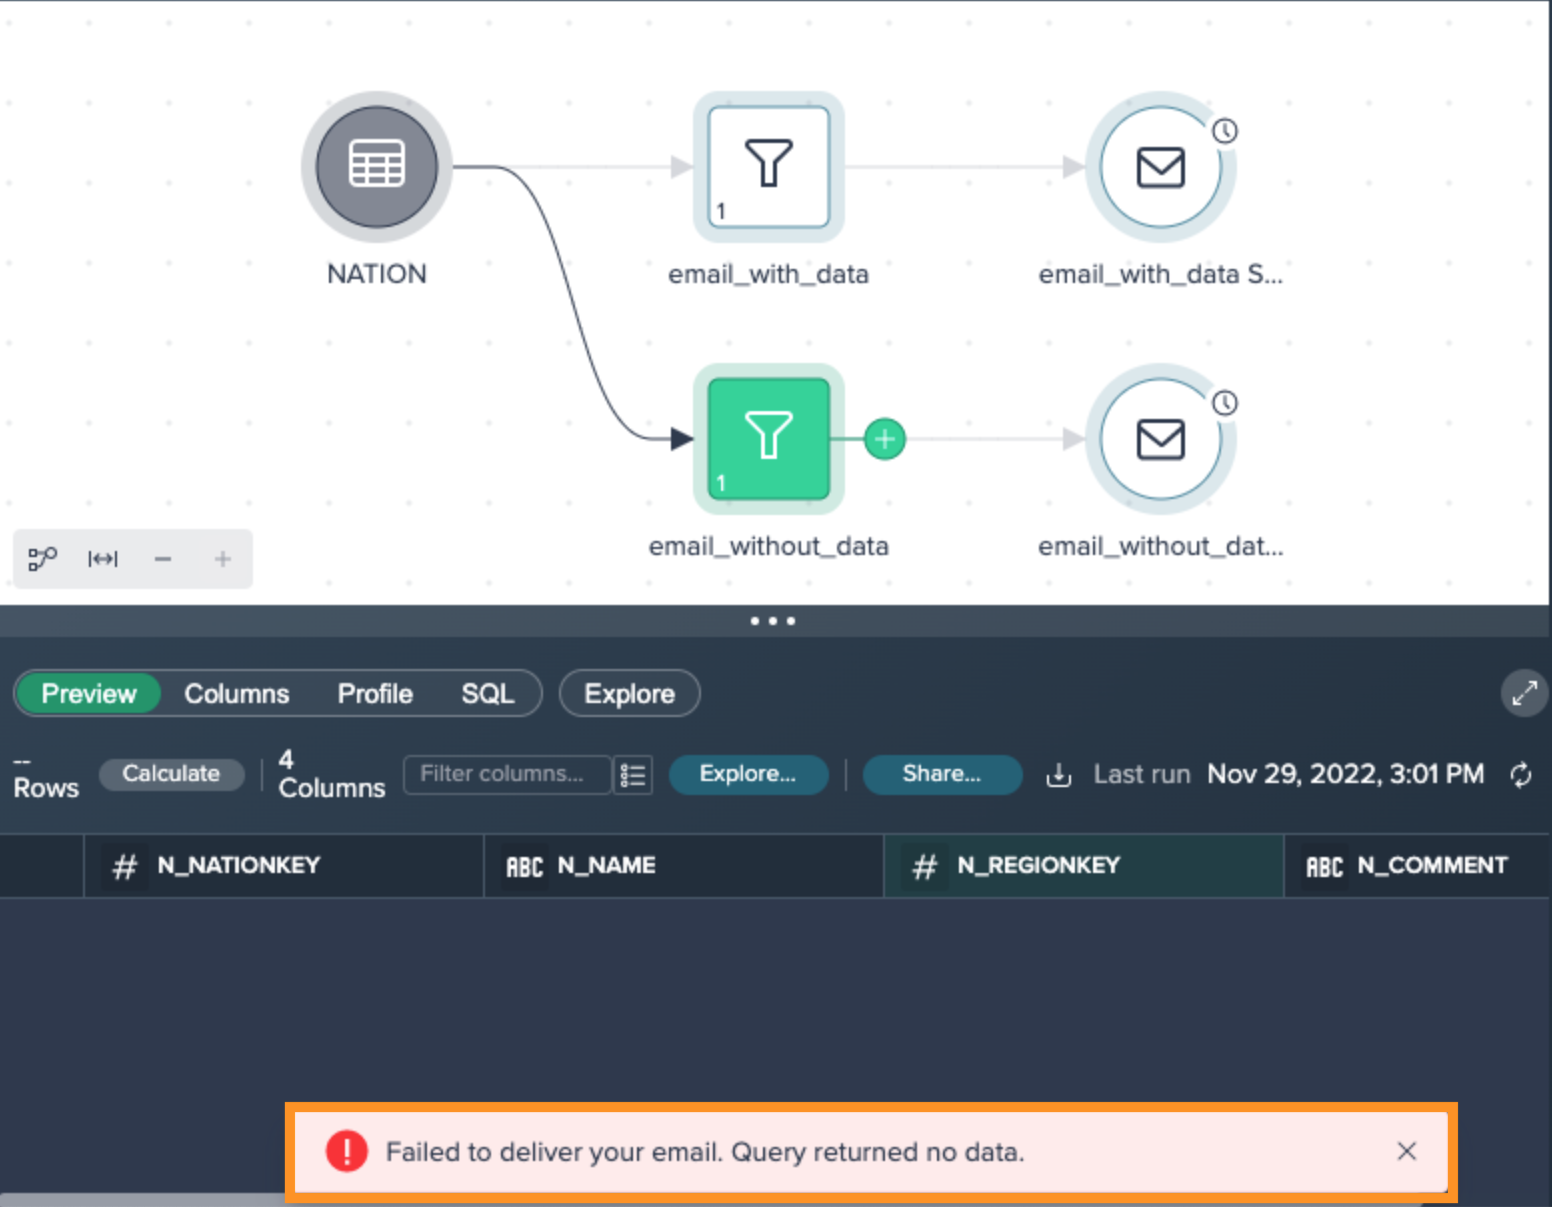Click the Explore... button above the data grid
Screen dimensions: 1552x1207
748,773
